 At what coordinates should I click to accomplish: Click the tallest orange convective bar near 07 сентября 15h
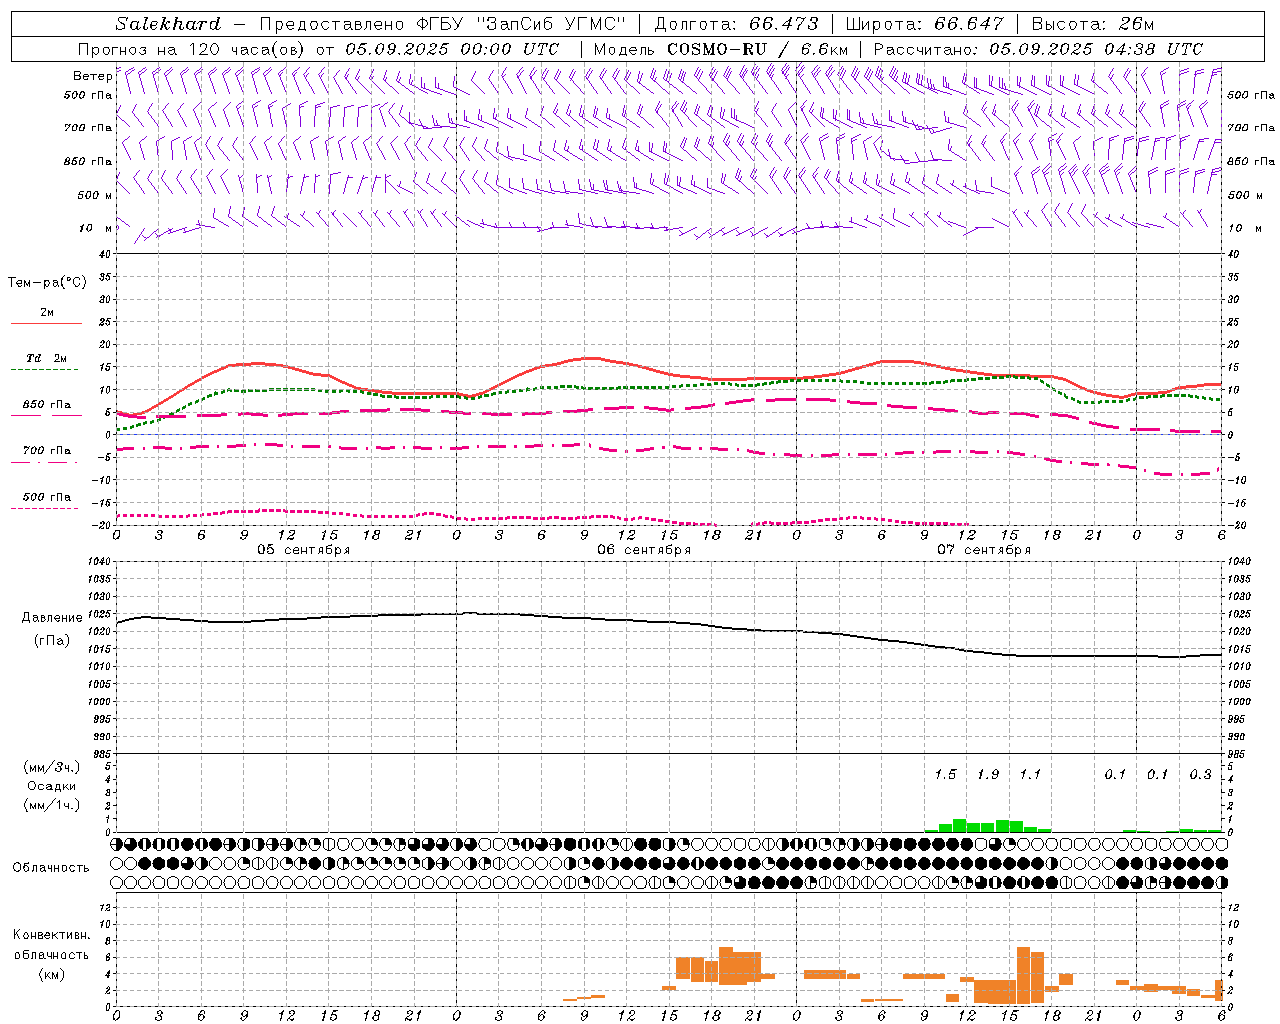[x=1023, y=975]
